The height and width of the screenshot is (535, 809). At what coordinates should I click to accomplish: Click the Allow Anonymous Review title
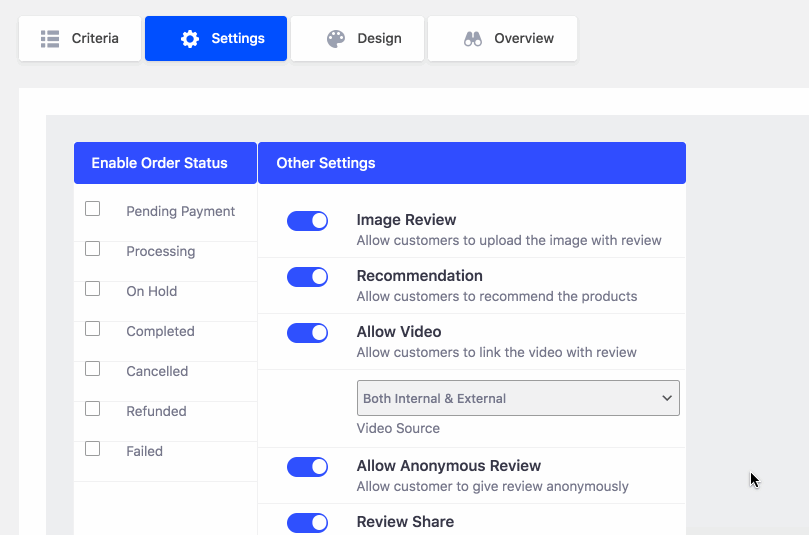point(448,466)
